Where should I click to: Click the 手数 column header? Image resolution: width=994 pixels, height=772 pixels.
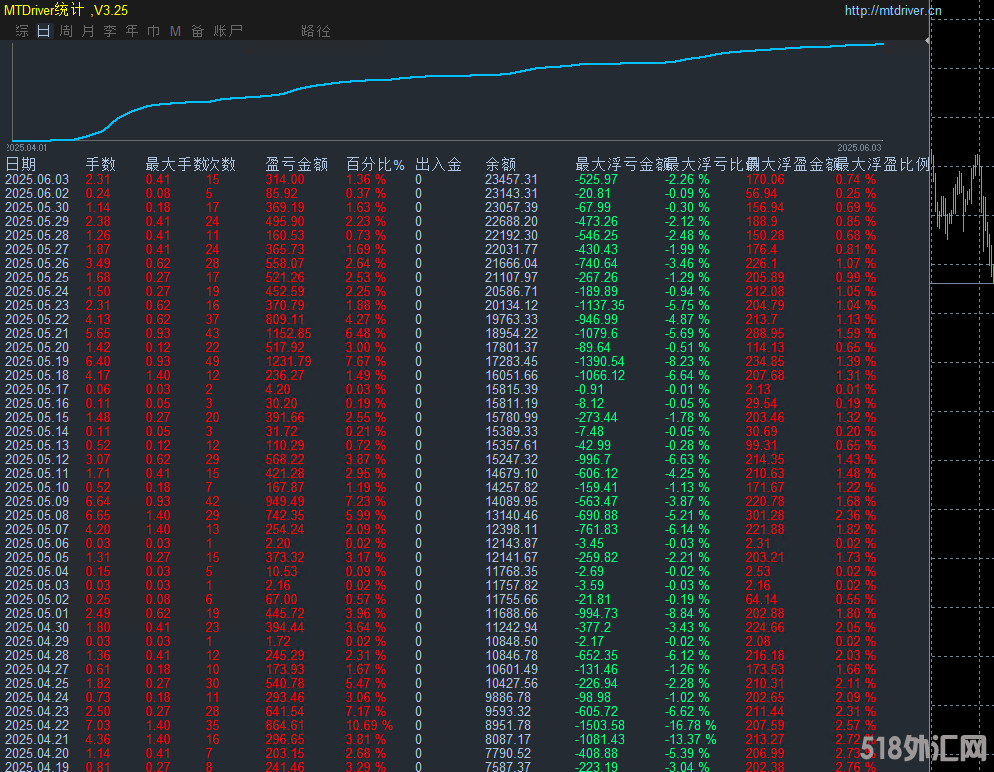click(x=100, y=165)
